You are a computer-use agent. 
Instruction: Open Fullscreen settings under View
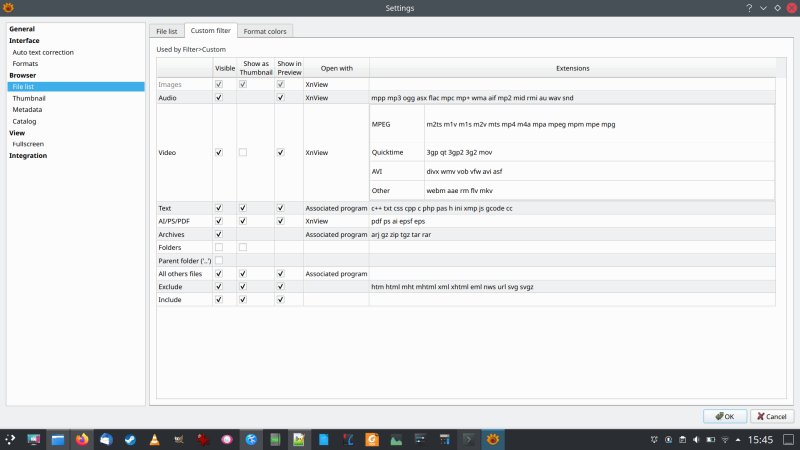tap(28, 144)
